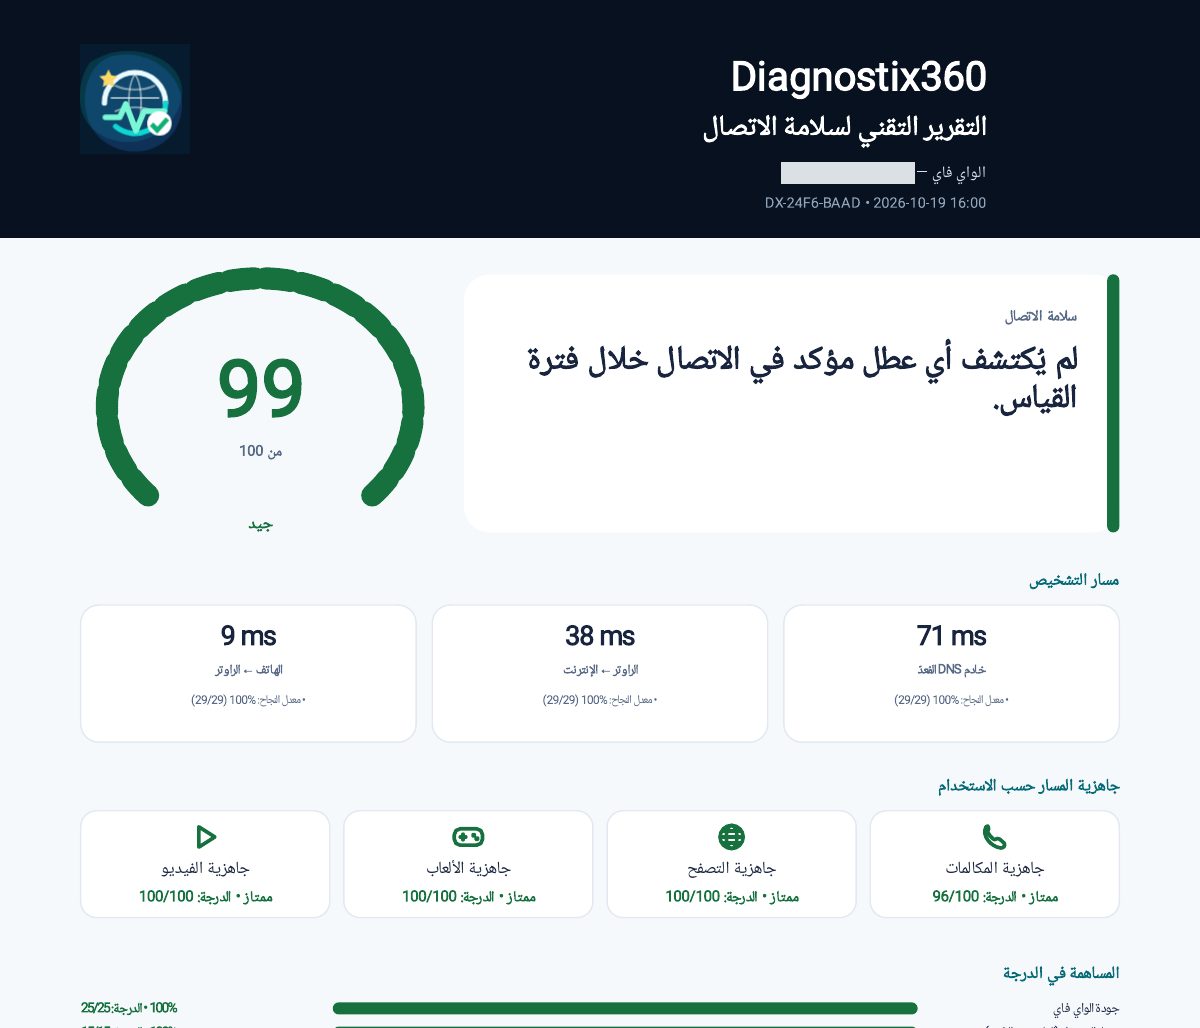This screenshot has width=1200, height=1028.
Task: Click the phone icon for calls readiness
Action: pyautogui.click(x=994, y=836)
